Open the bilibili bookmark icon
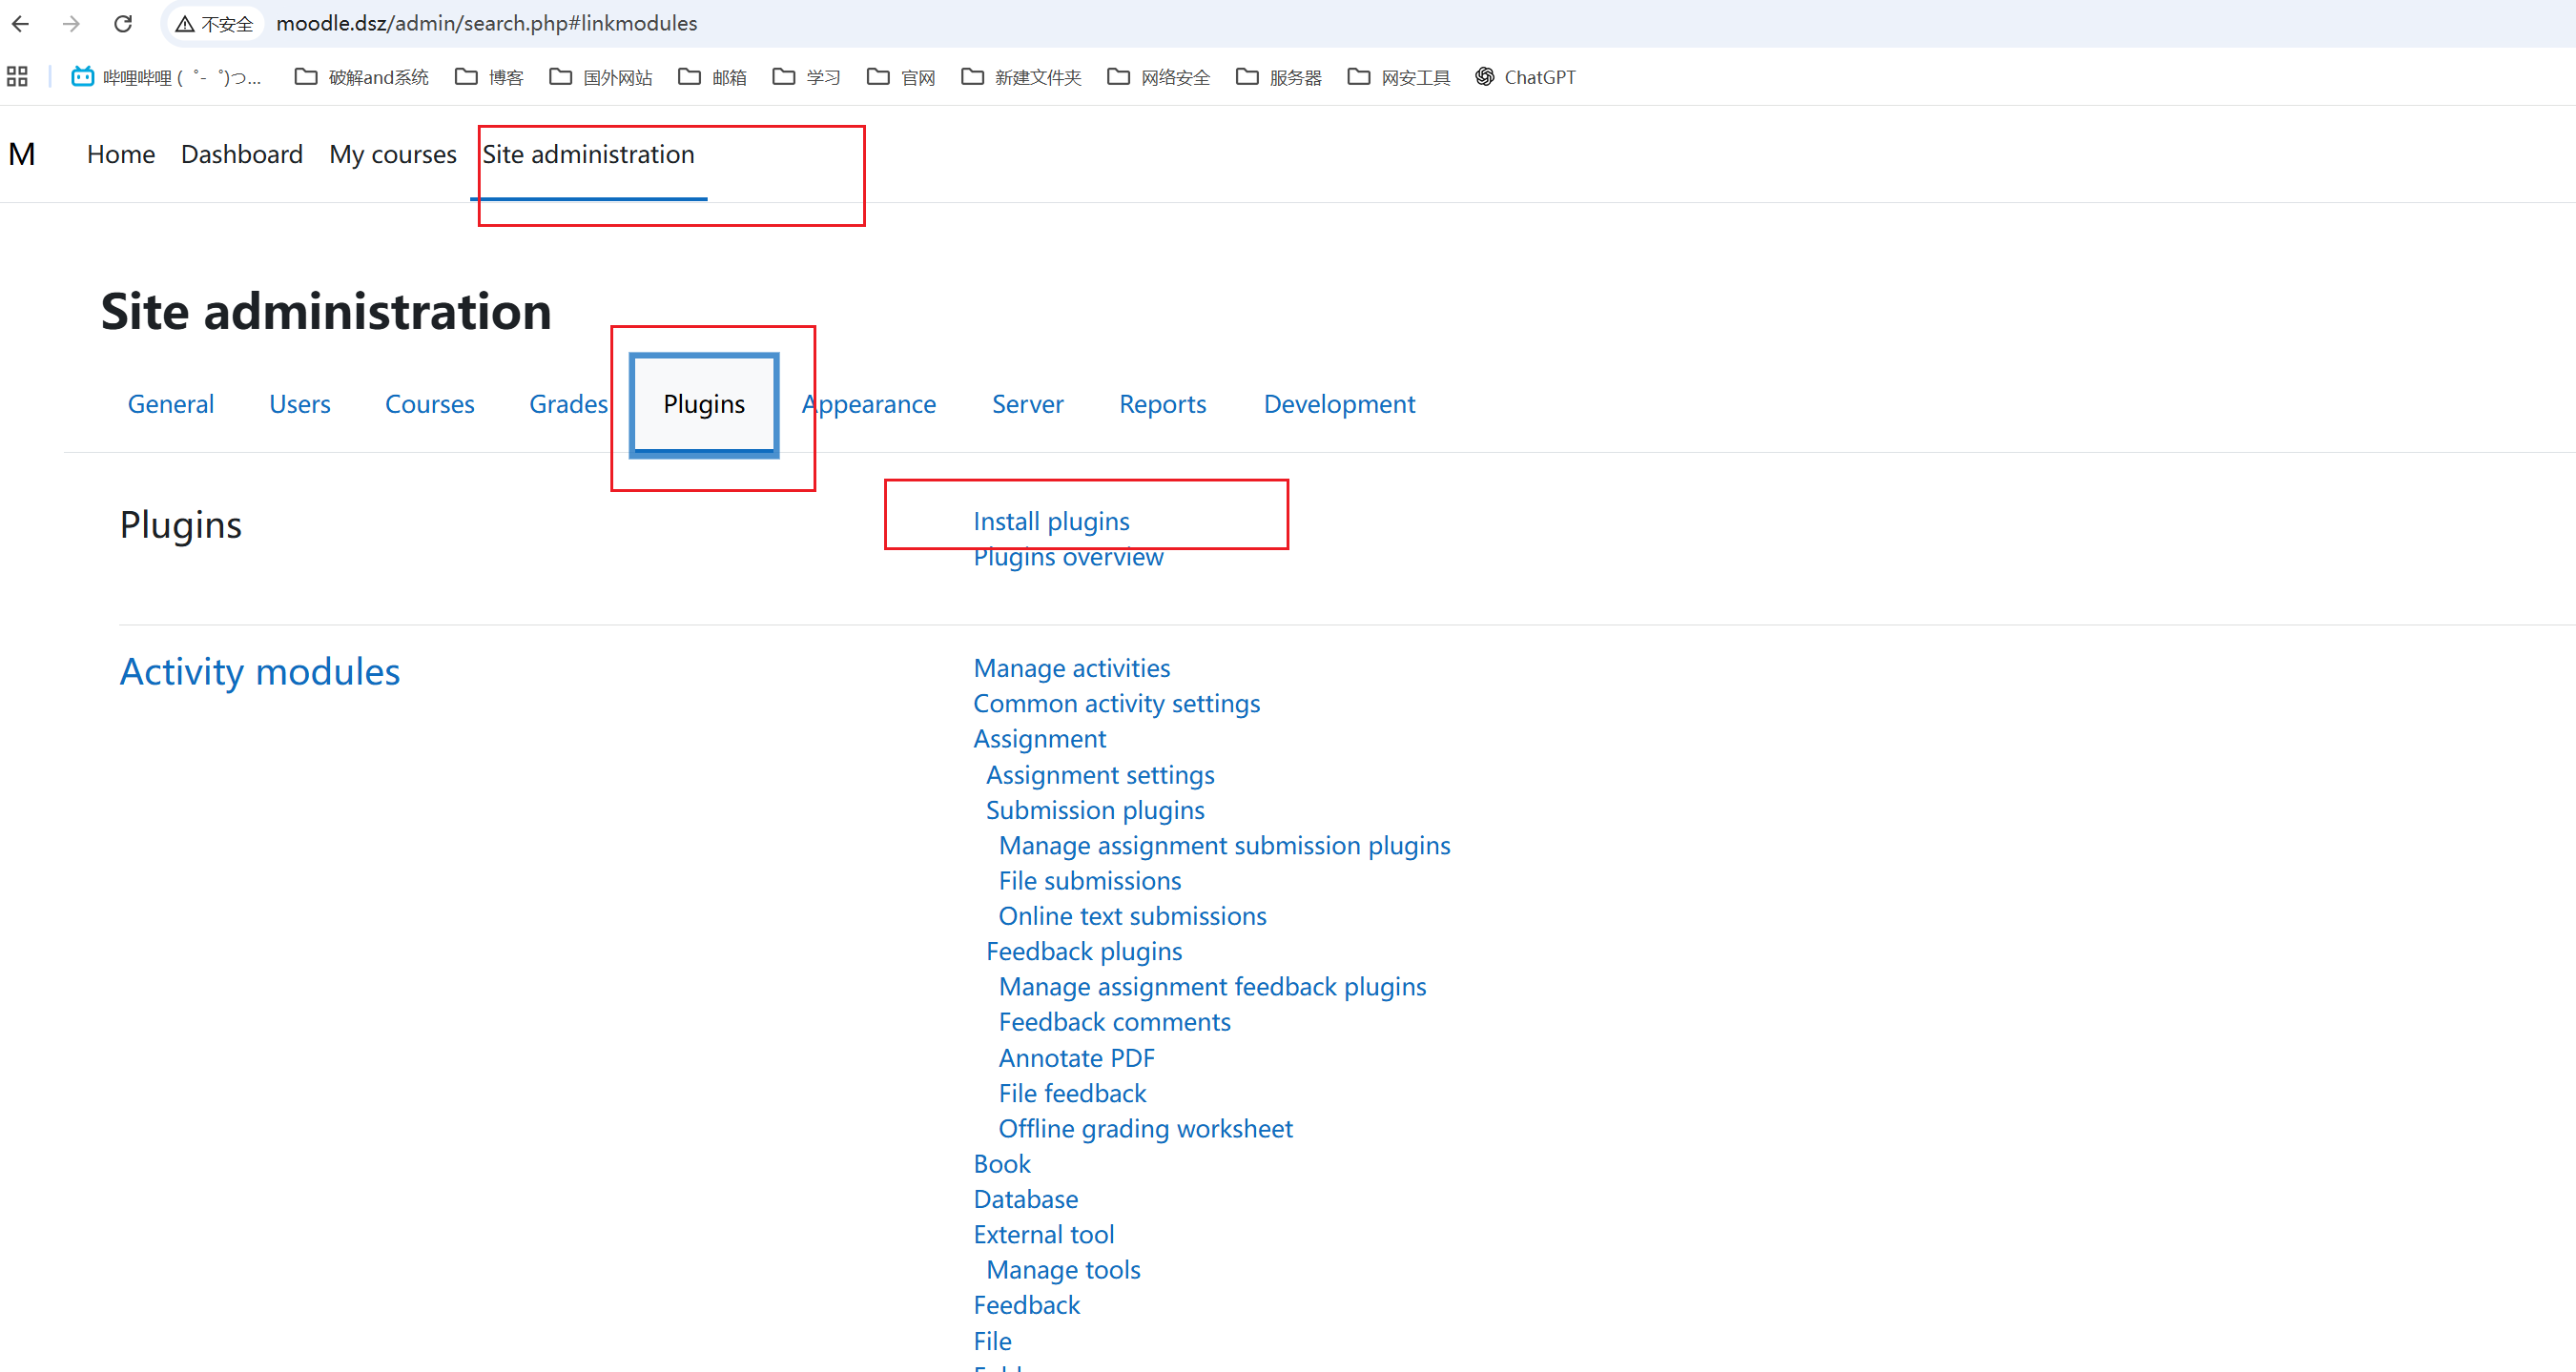Screen dimensions: 2576x1372 tap(82, 77)
